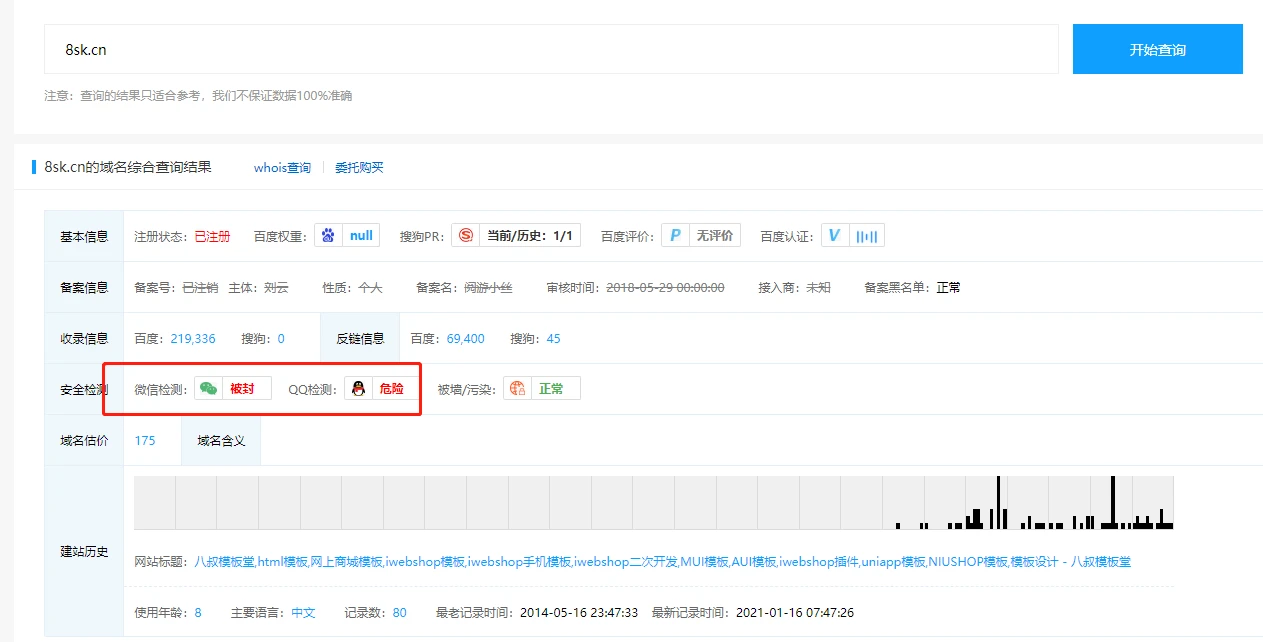Image resolution: width=1263 pixels, height=642 pixels.
Task: Click the Baidu rating P icon
Action: coord(675,236)
